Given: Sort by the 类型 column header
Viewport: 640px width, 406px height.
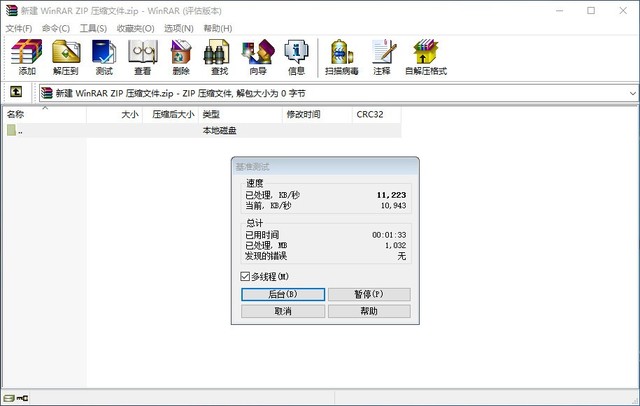Looking at the screenshot, I should pyautogui.click(x=240, y=114).
